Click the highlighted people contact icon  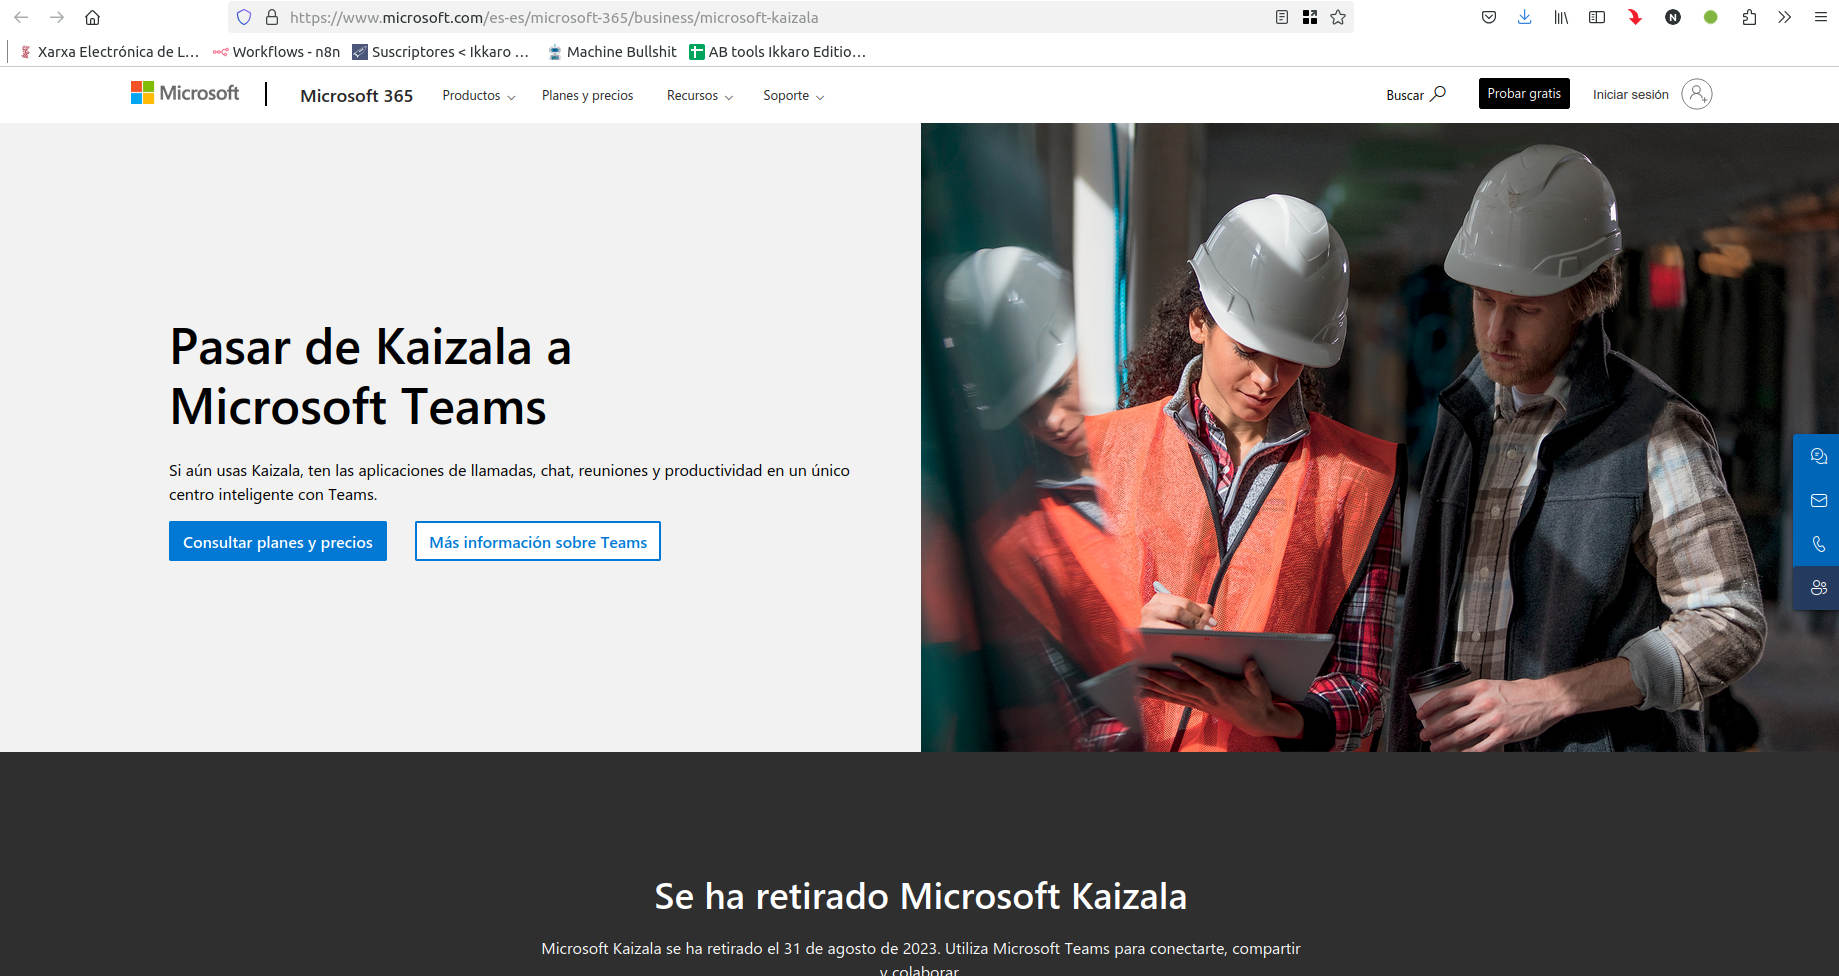[x=1819, y=588]
